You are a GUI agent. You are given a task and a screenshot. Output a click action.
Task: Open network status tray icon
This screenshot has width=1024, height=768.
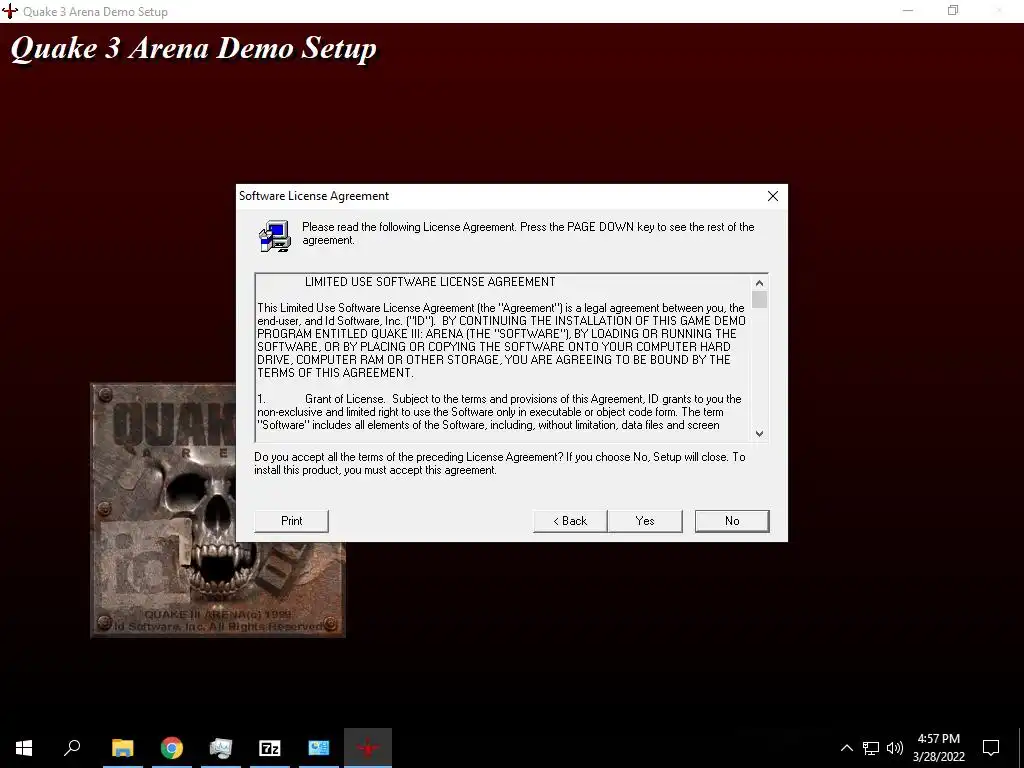(871, 748)
